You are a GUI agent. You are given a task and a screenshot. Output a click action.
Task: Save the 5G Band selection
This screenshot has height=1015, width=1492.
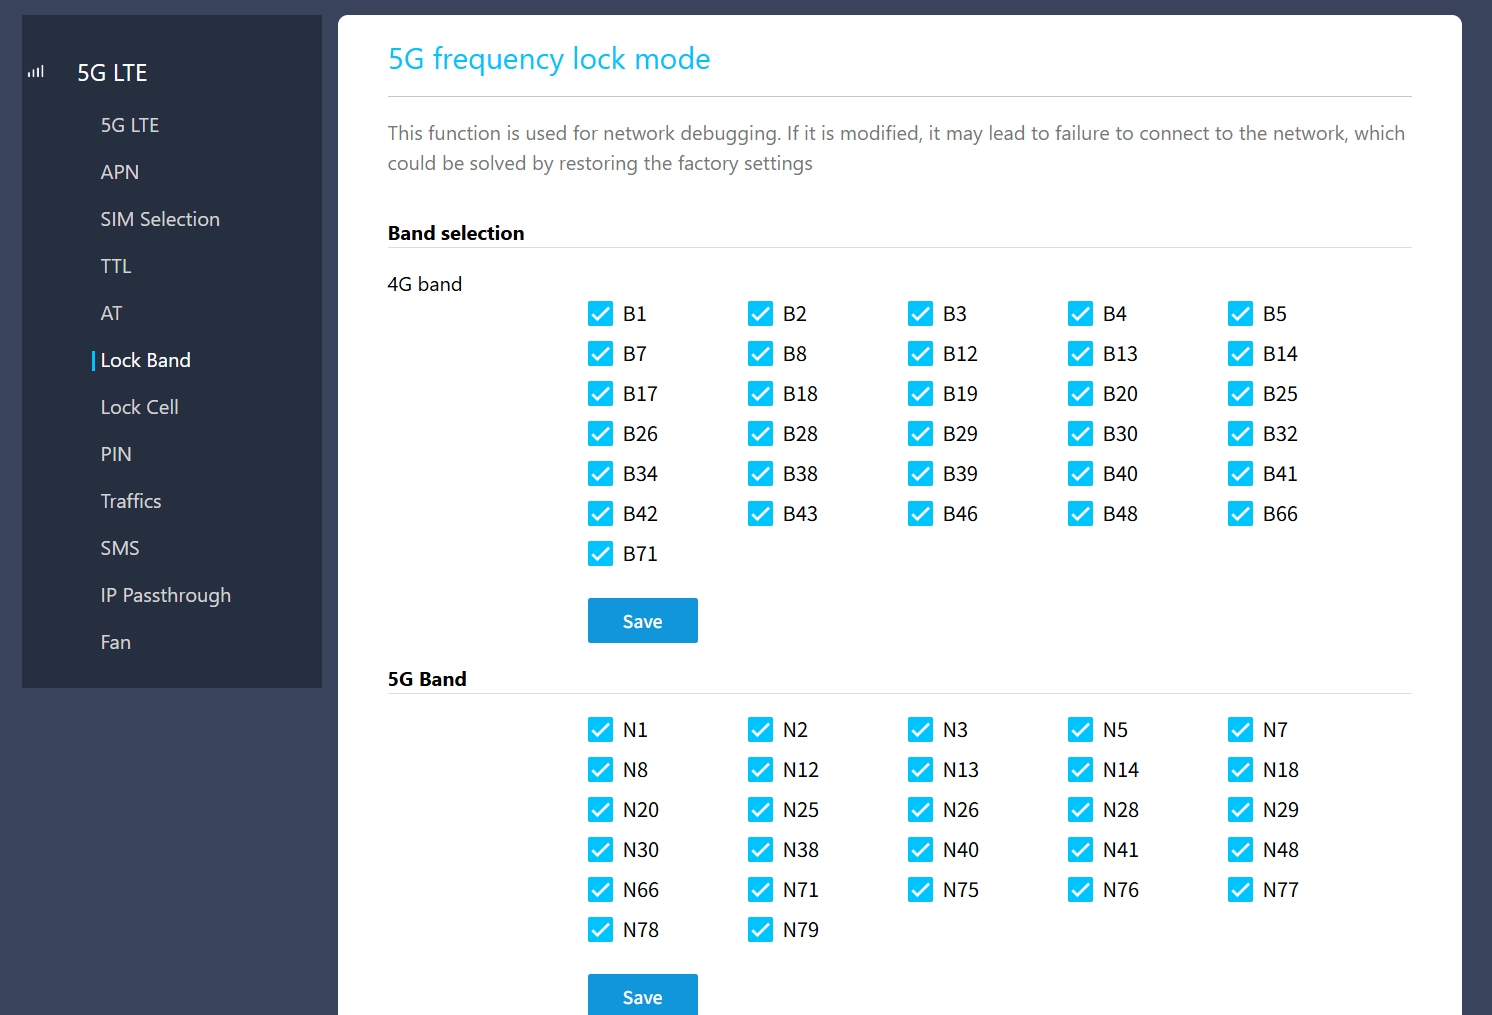coord(643,995)
